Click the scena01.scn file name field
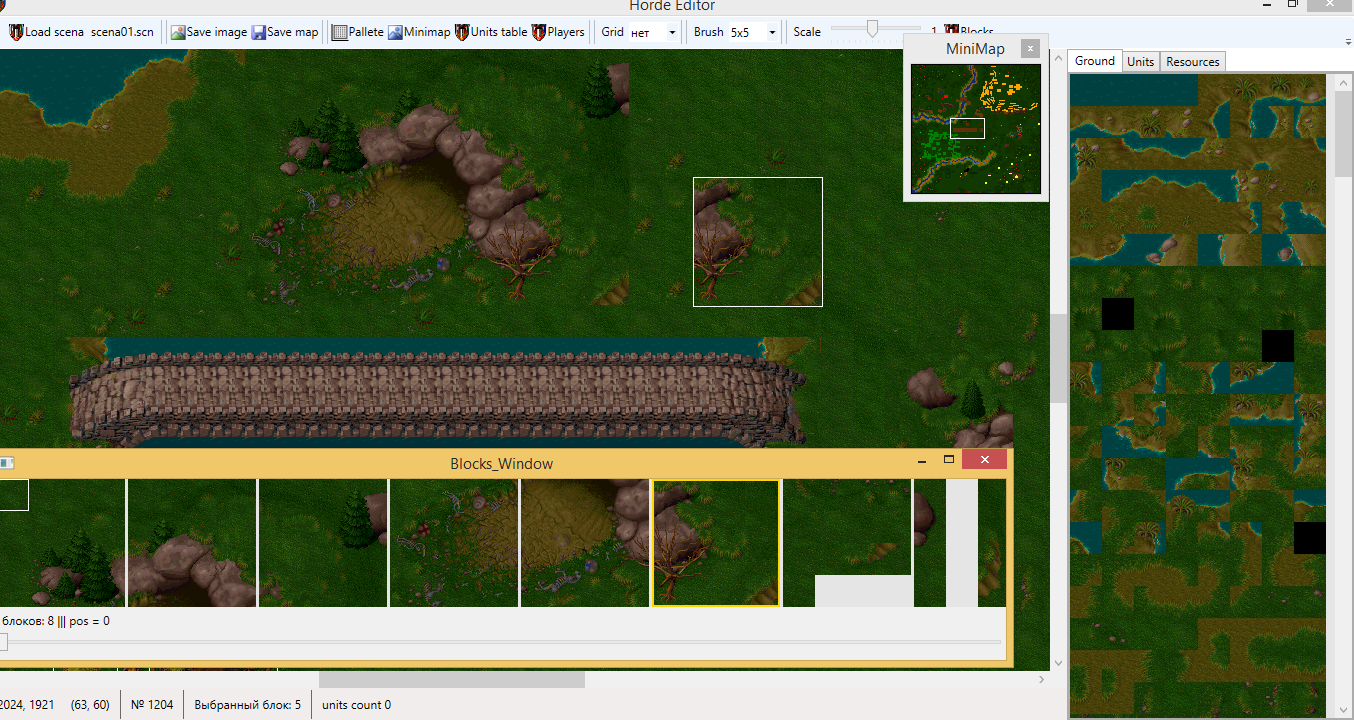 pyautogui.click(x=122, y=32)
